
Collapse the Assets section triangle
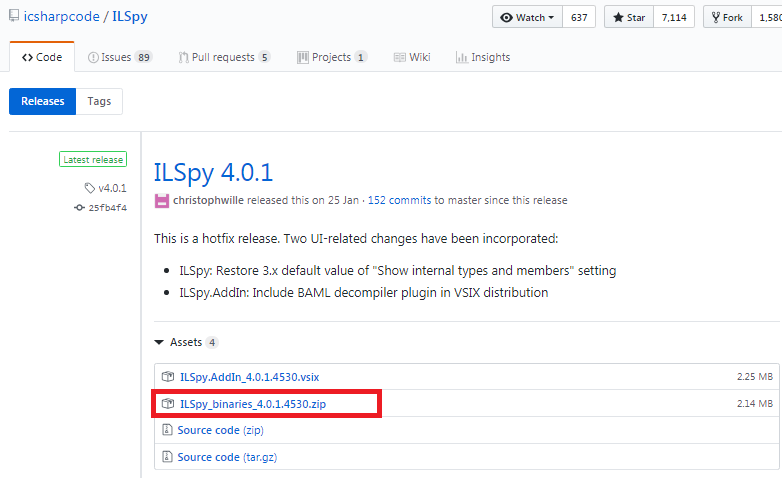159,342
